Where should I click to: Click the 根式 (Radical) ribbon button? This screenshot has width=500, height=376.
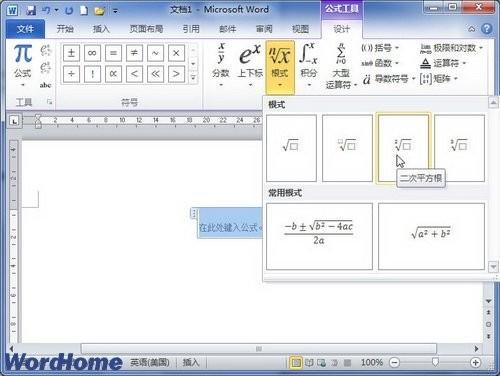tap(280, 67)
